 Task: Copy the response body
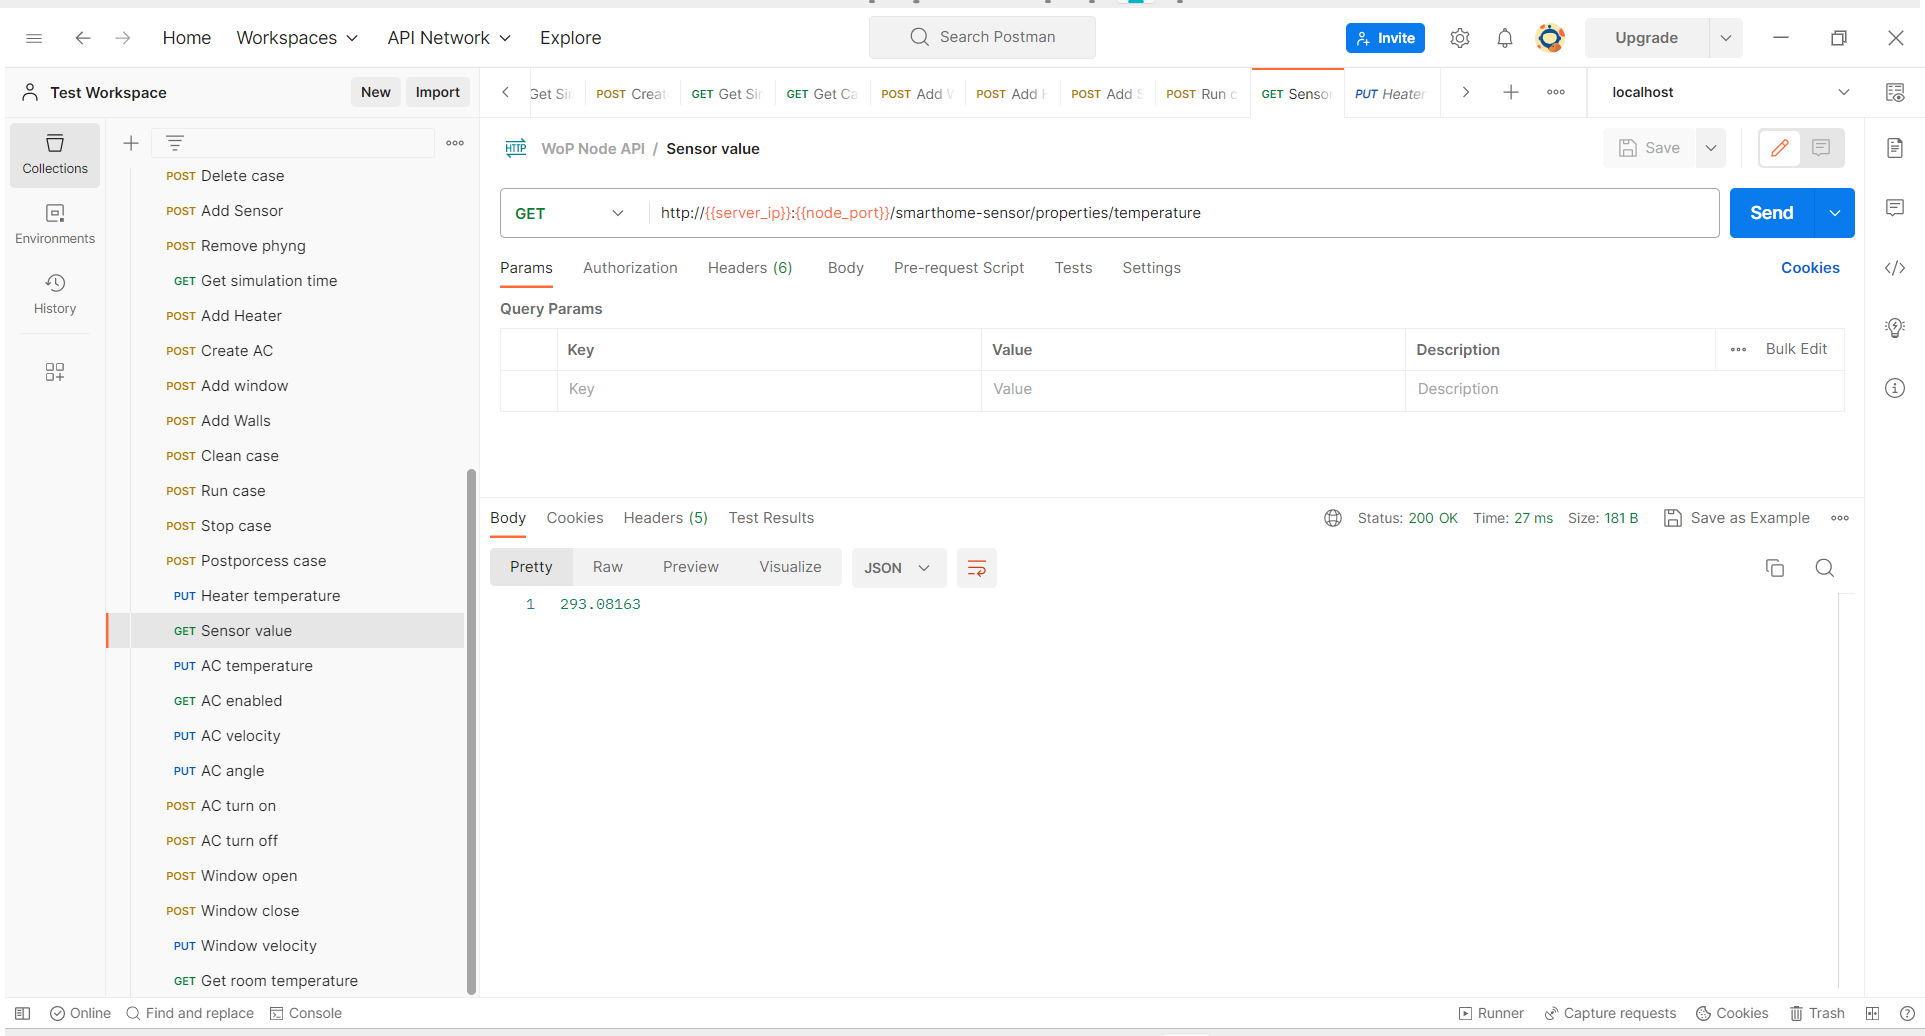coord(1775,568)
